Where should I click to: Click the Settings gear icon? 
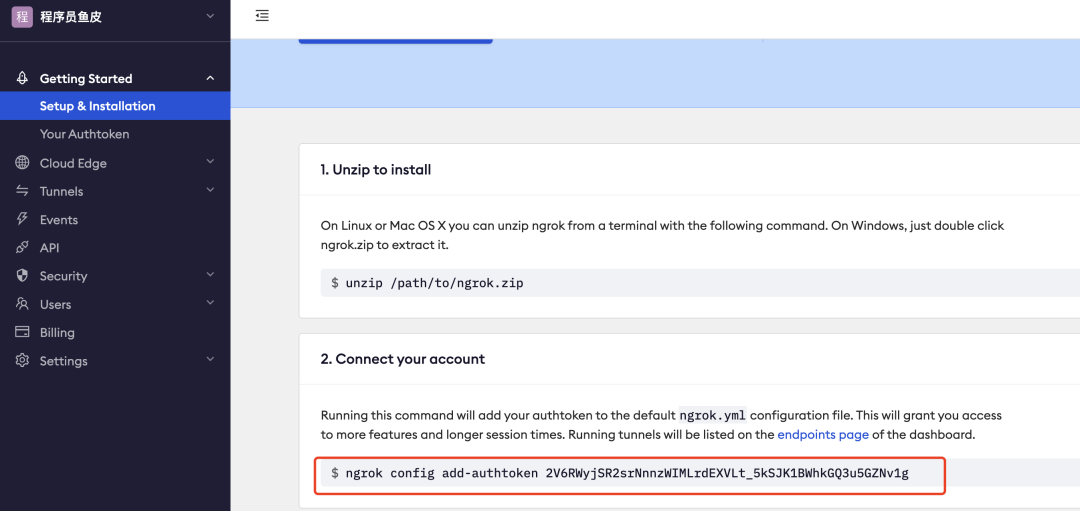tap(22, 361)
